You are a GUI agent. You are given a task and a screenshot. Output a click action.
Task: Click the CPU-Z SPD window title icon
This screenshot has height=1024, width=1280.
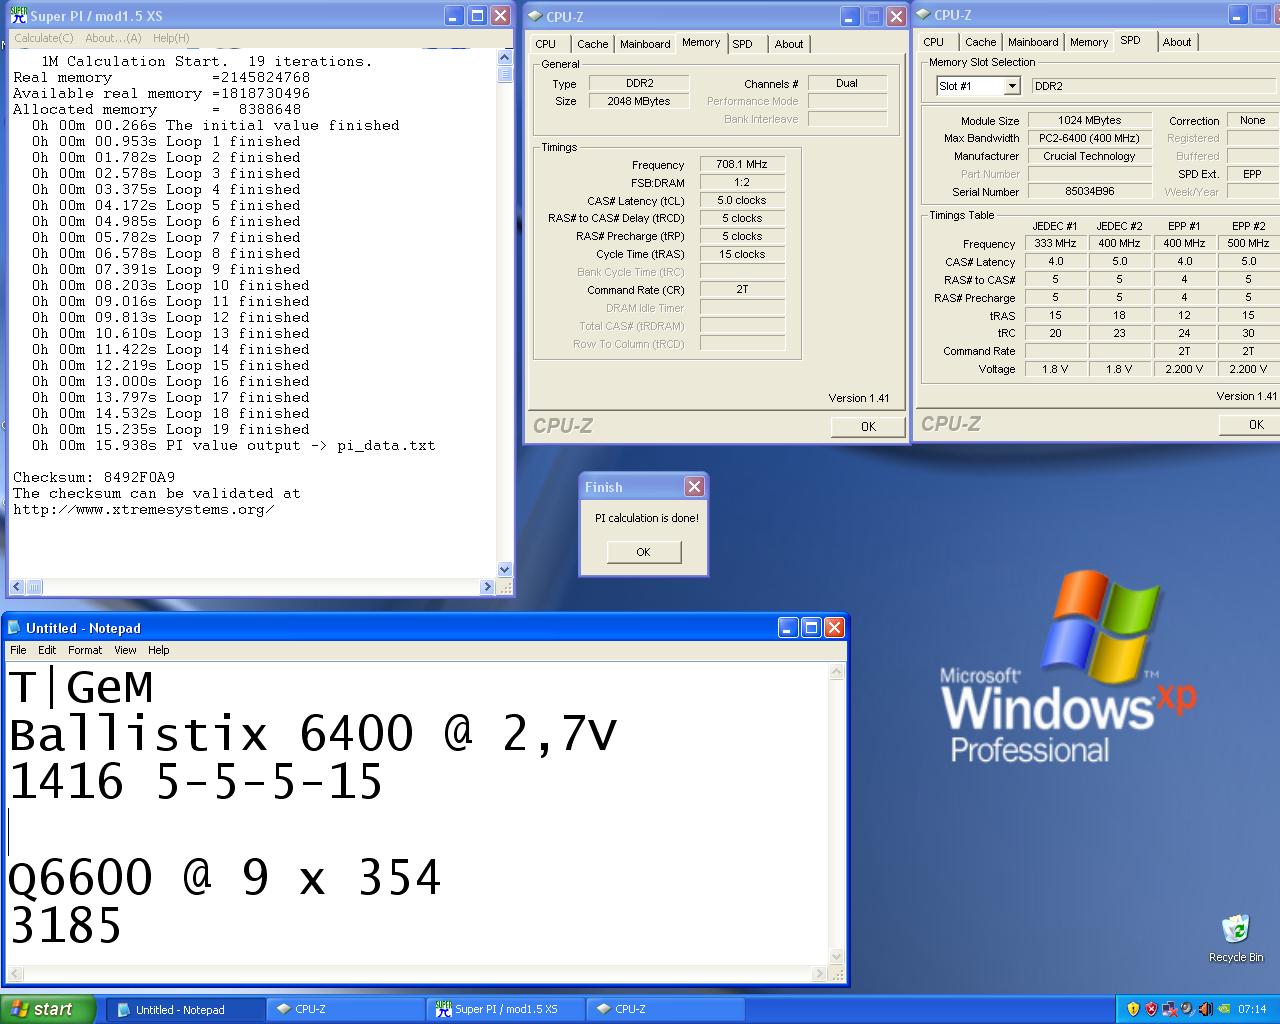923,15
